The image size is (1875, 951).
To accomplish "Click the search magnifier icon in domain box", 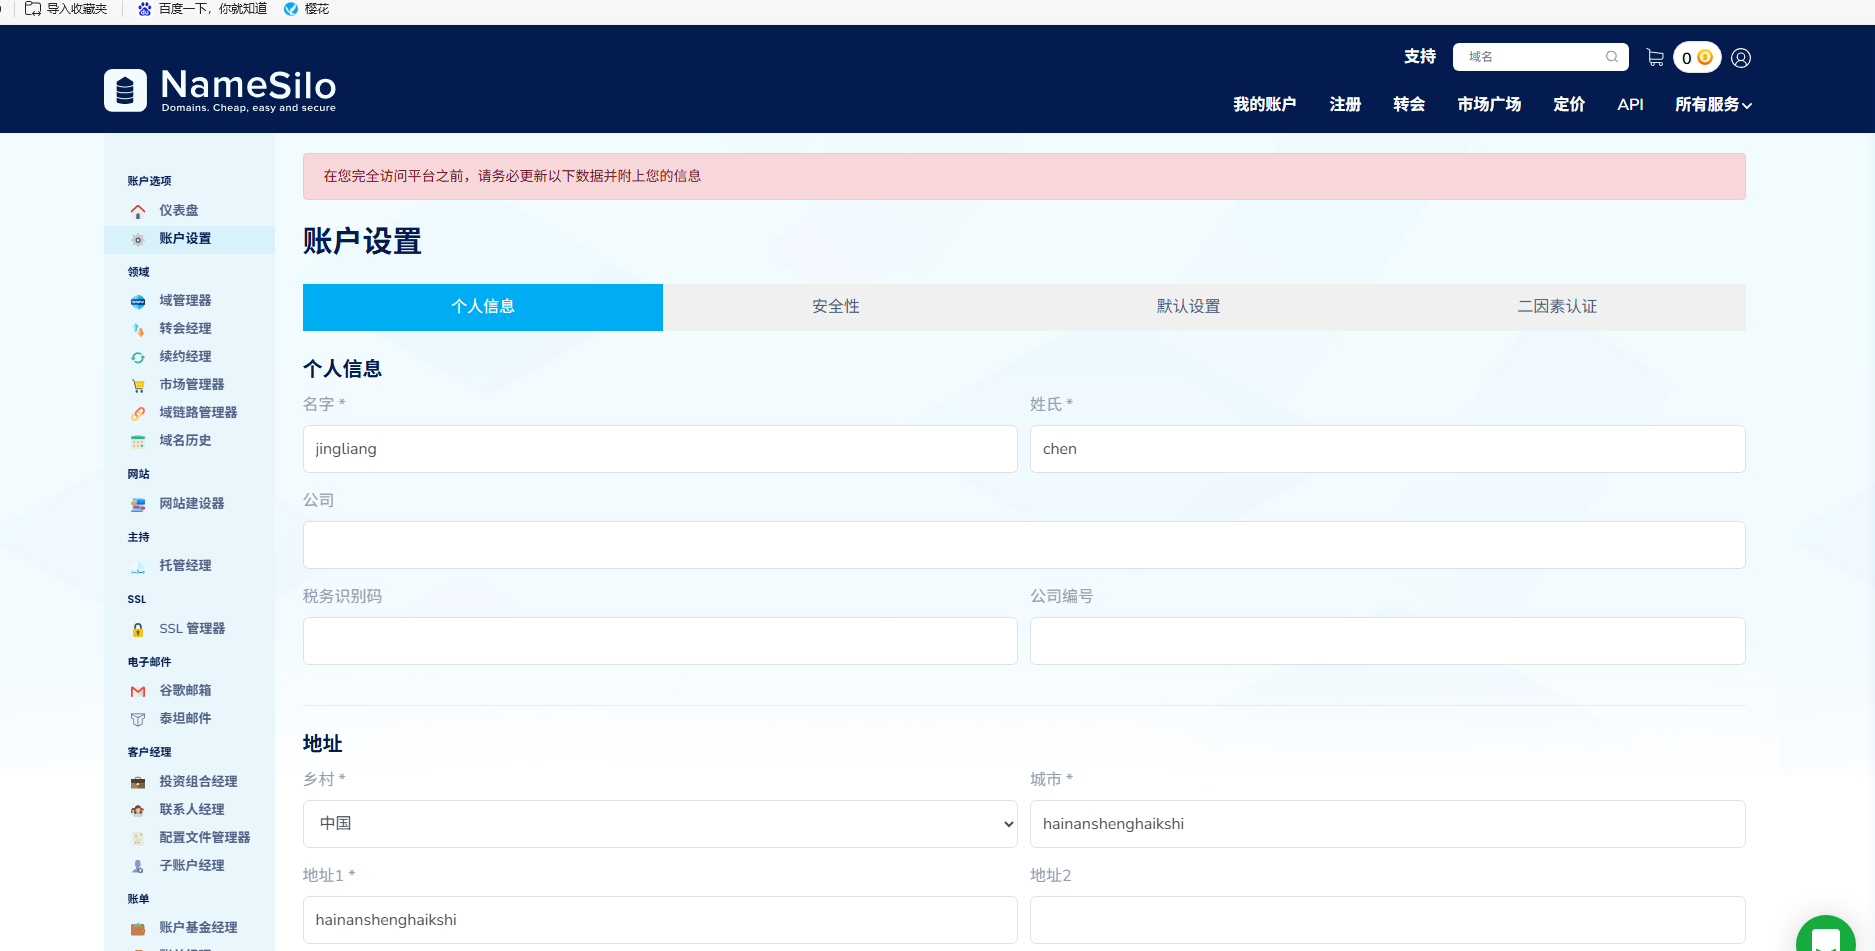I will 1612,57.
